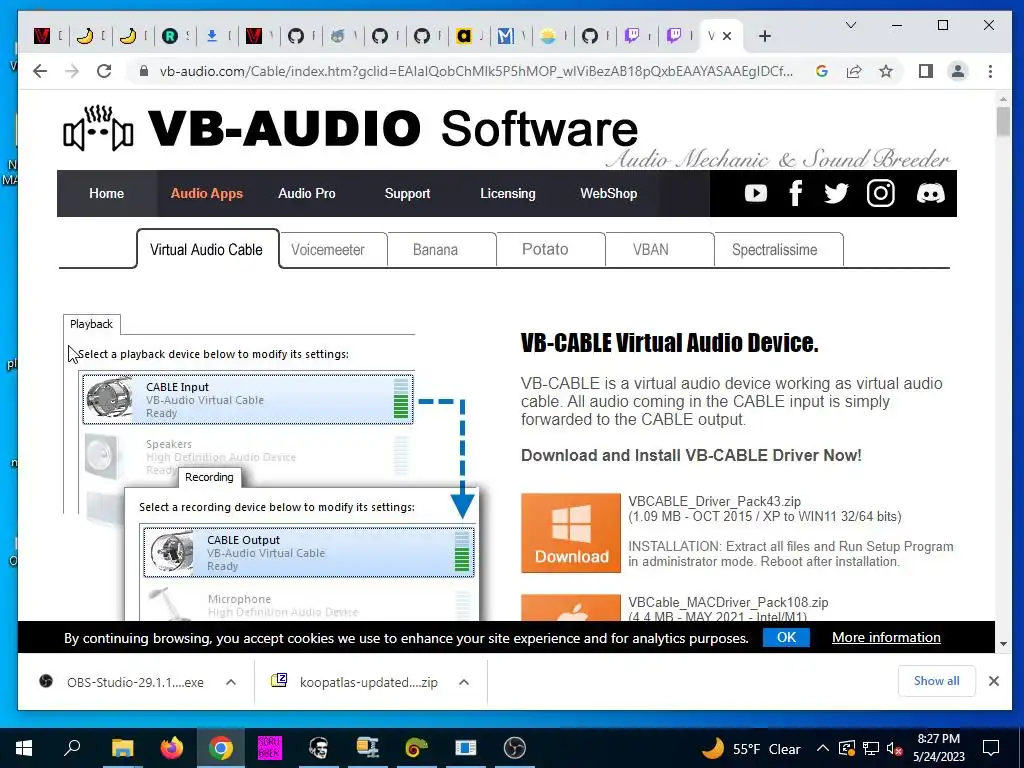
Task: Reload the page with refresh icon
Action: pyautogui.click(x=104, y=71)
